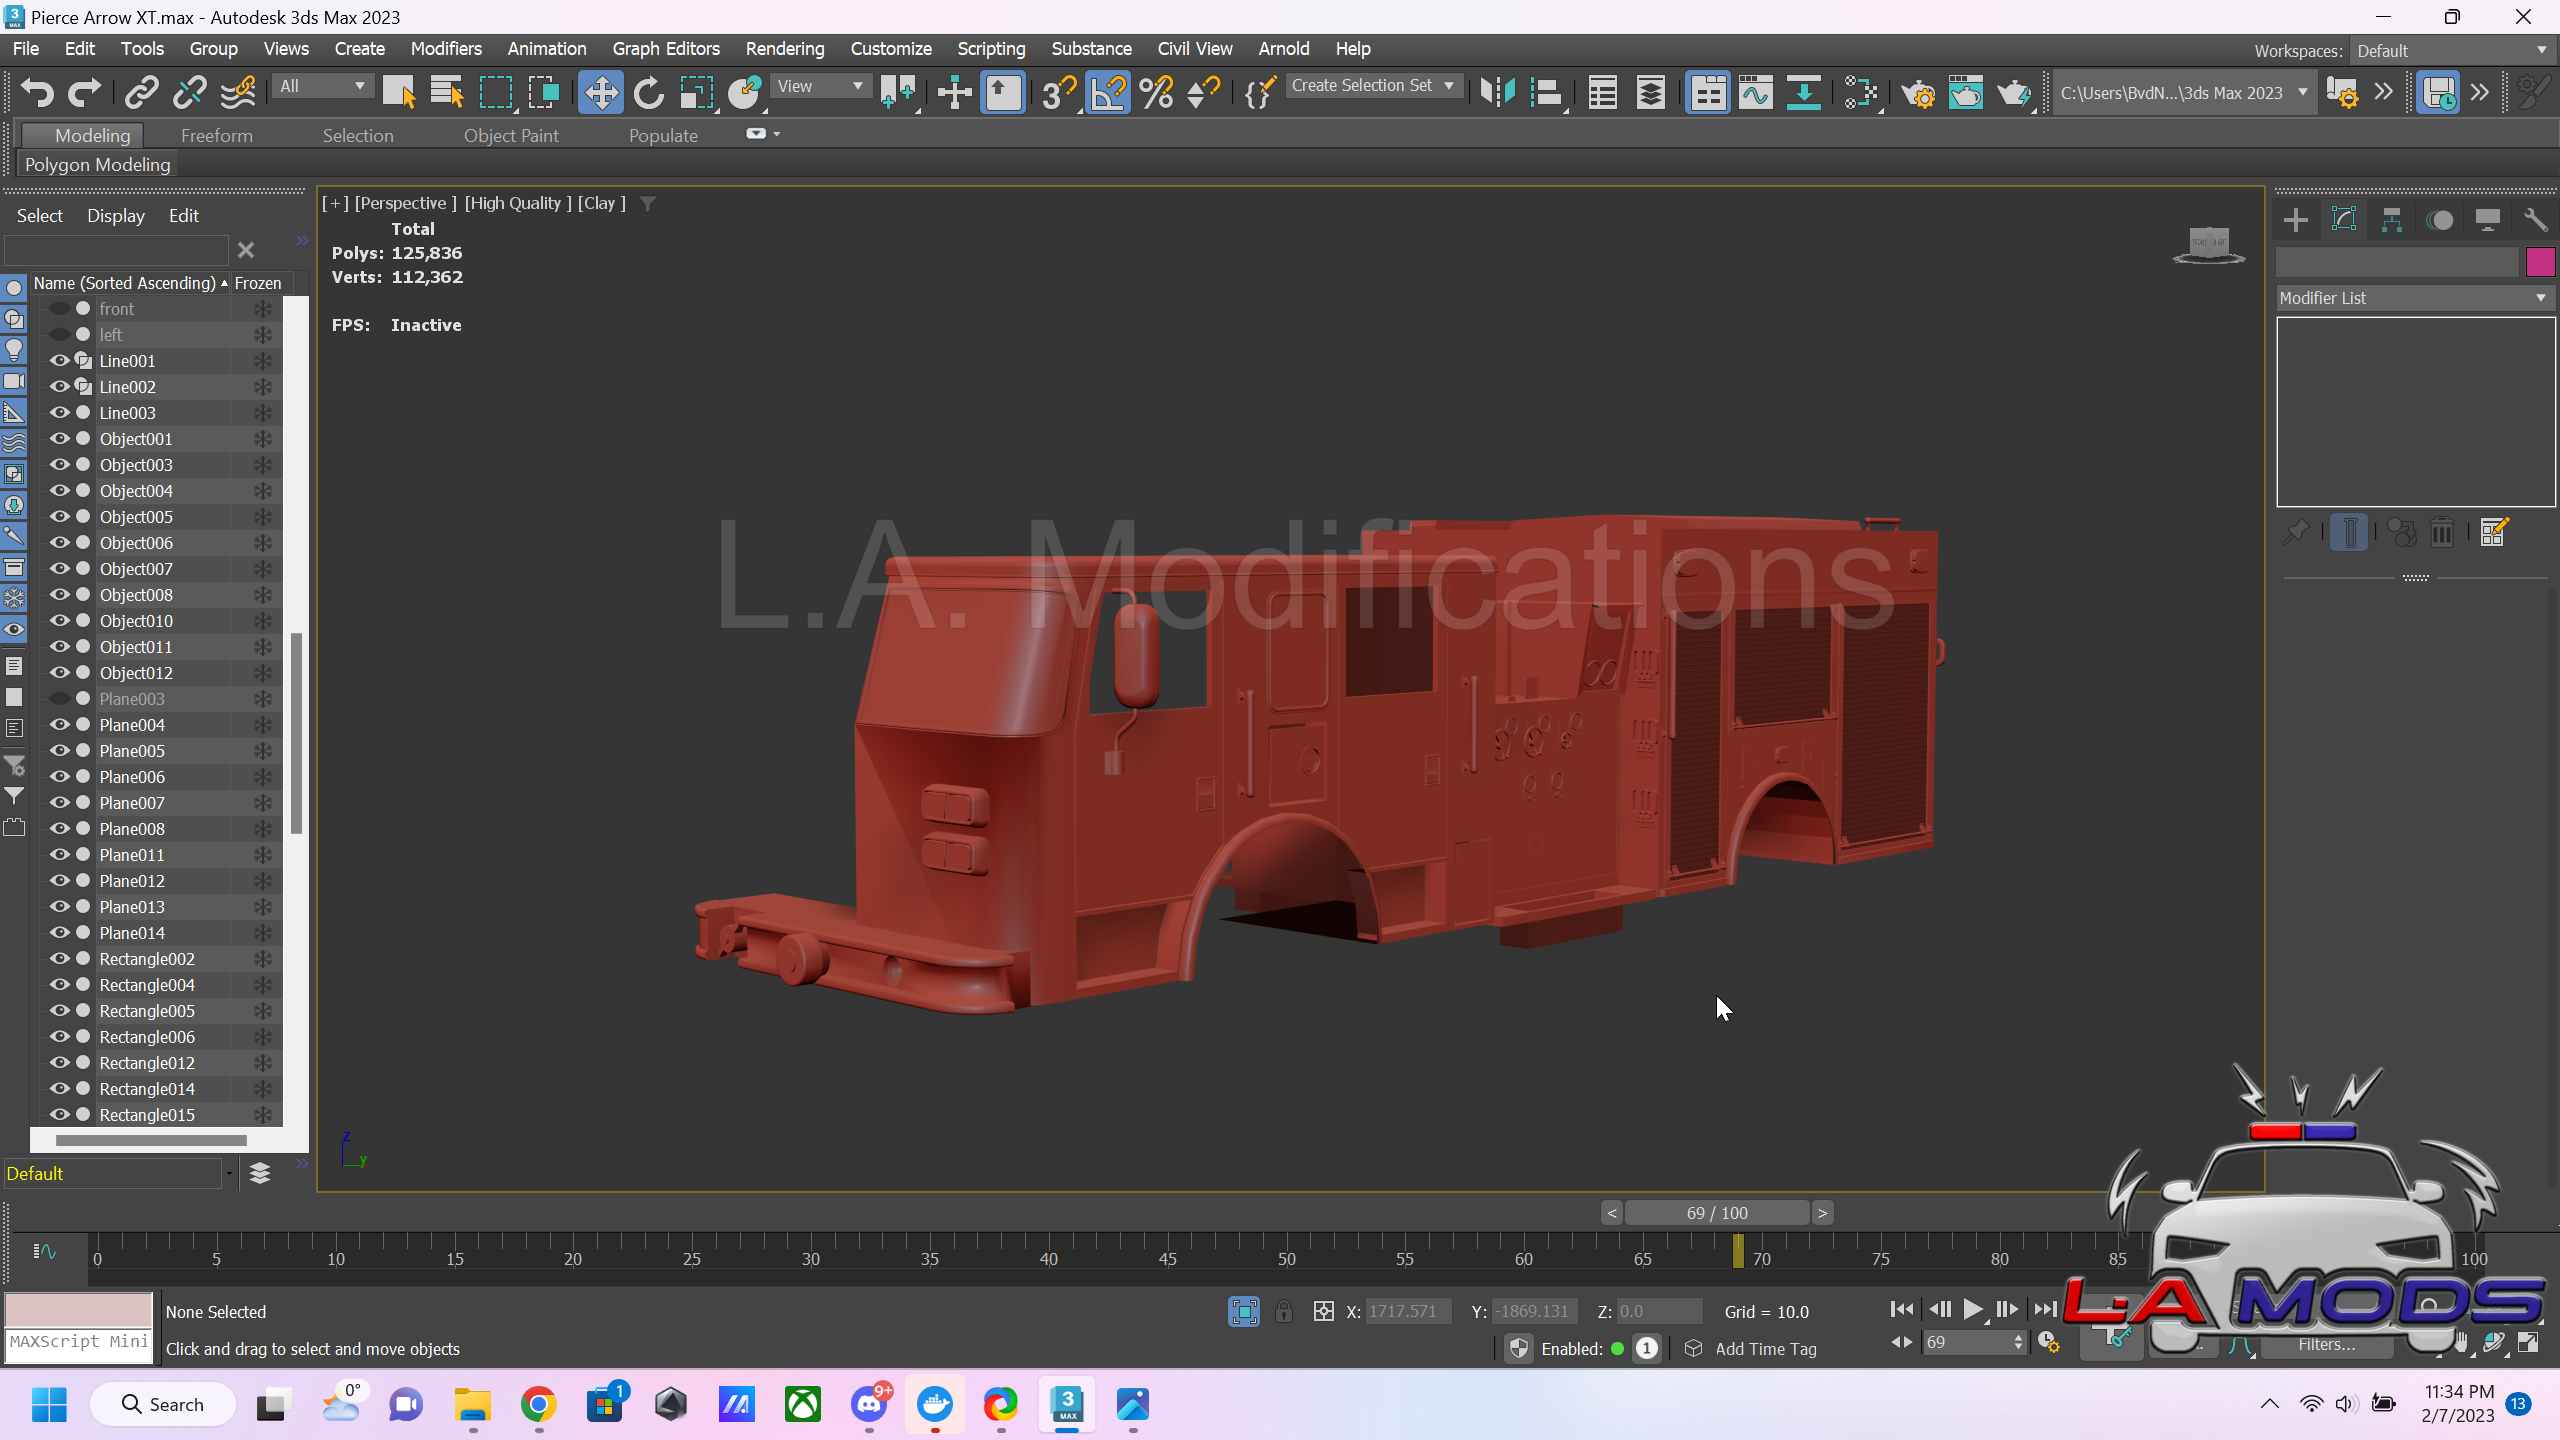
Task: Click the Utilities wrench panel icon
Action: [2534, 220]
